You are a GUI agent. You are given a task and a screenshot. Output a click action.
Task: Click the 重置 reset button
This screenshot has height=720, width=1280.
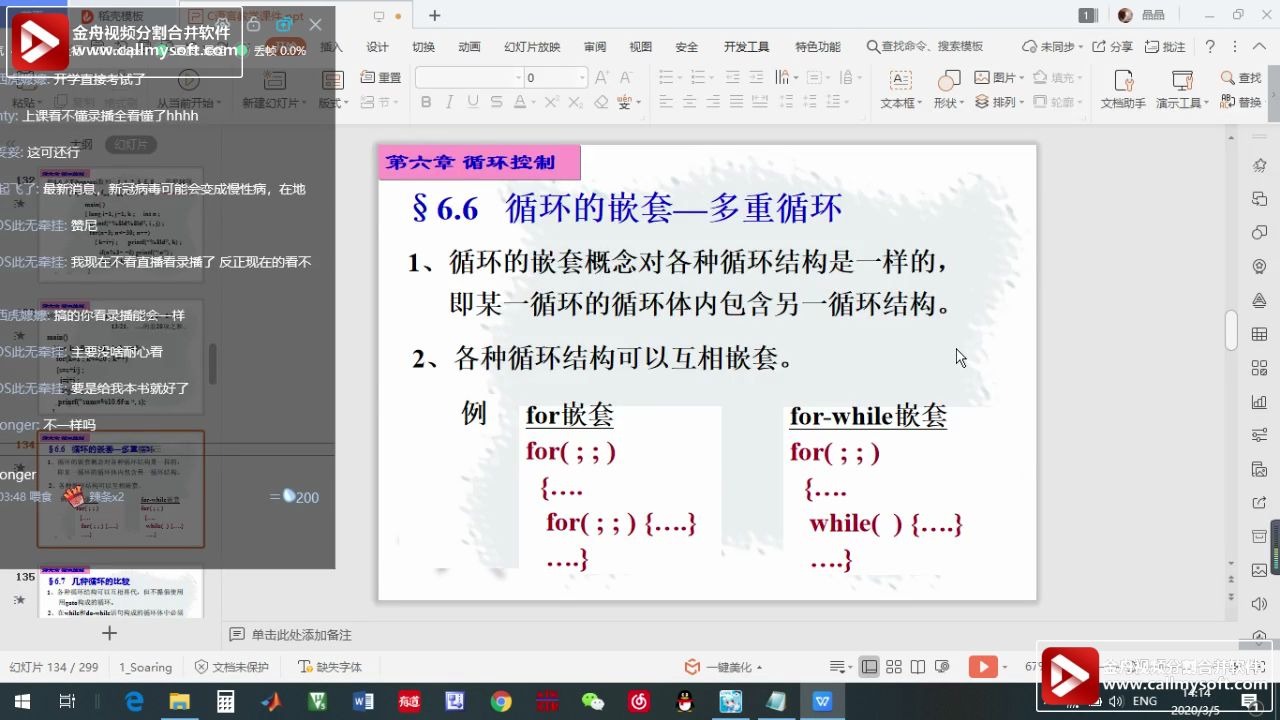click(381, 76)
